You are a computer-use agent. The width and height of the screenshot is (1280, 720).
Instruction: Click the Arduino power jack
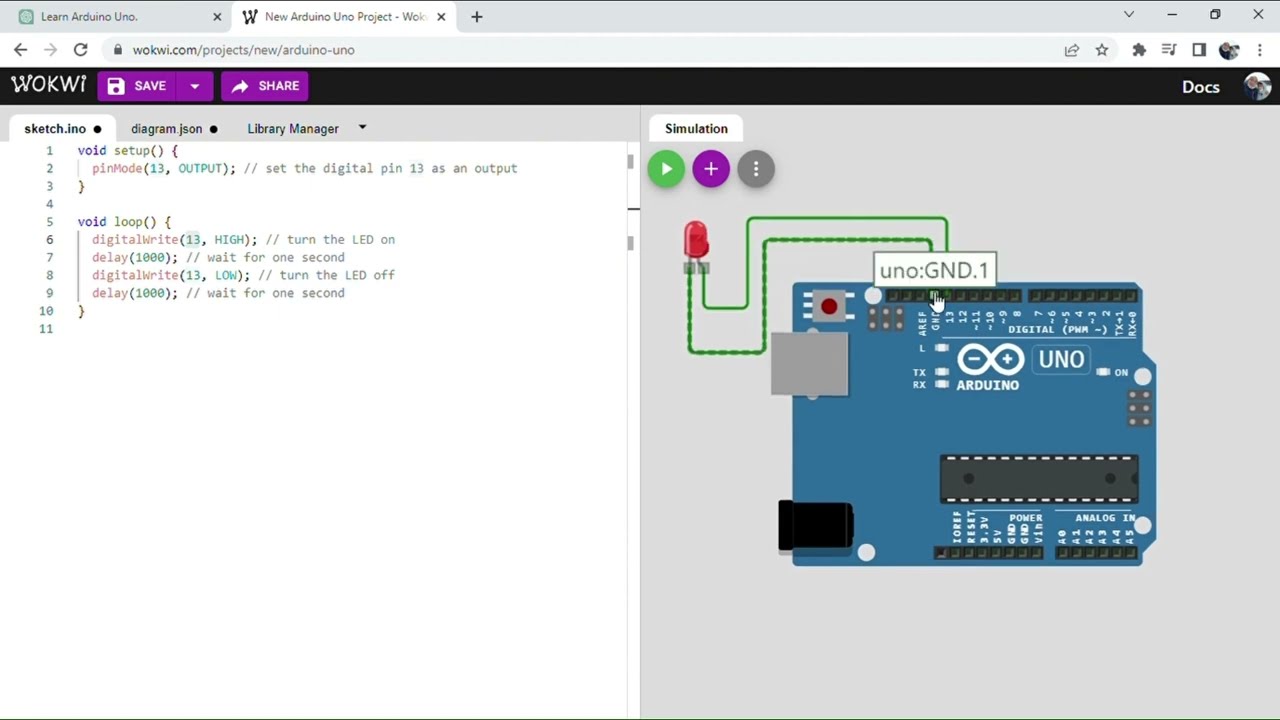pyautogui.click(x=816, y=526)
